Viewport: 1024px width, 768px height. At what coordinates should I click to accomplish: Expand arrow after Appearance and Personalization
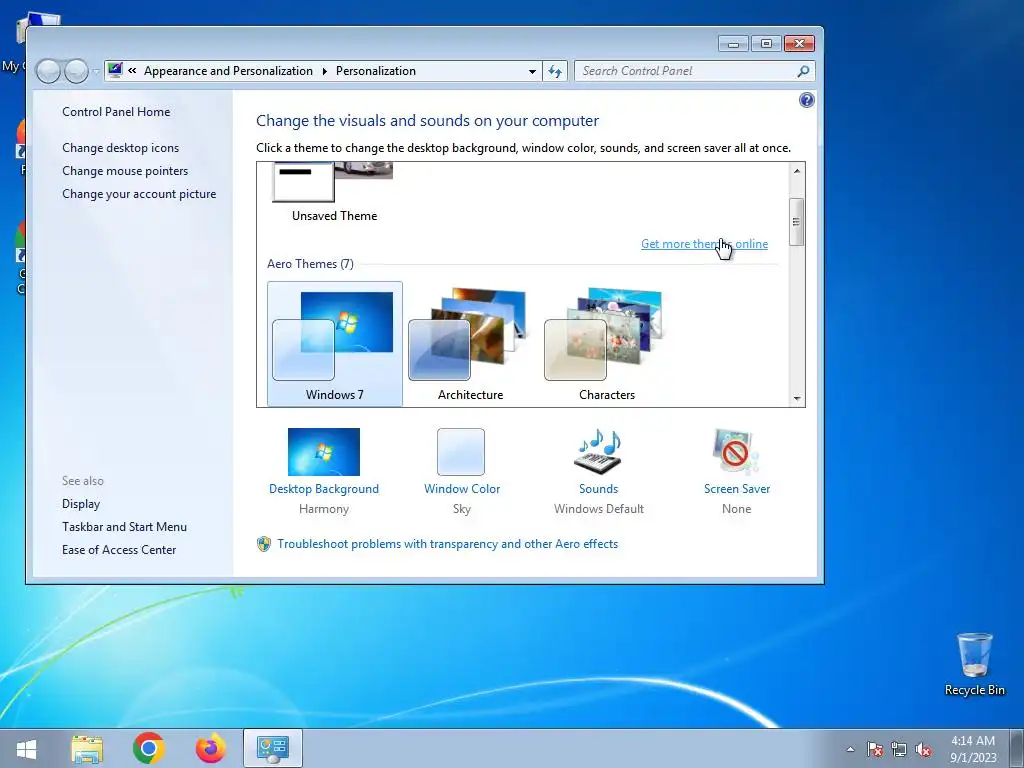click(x=325, y=71)
